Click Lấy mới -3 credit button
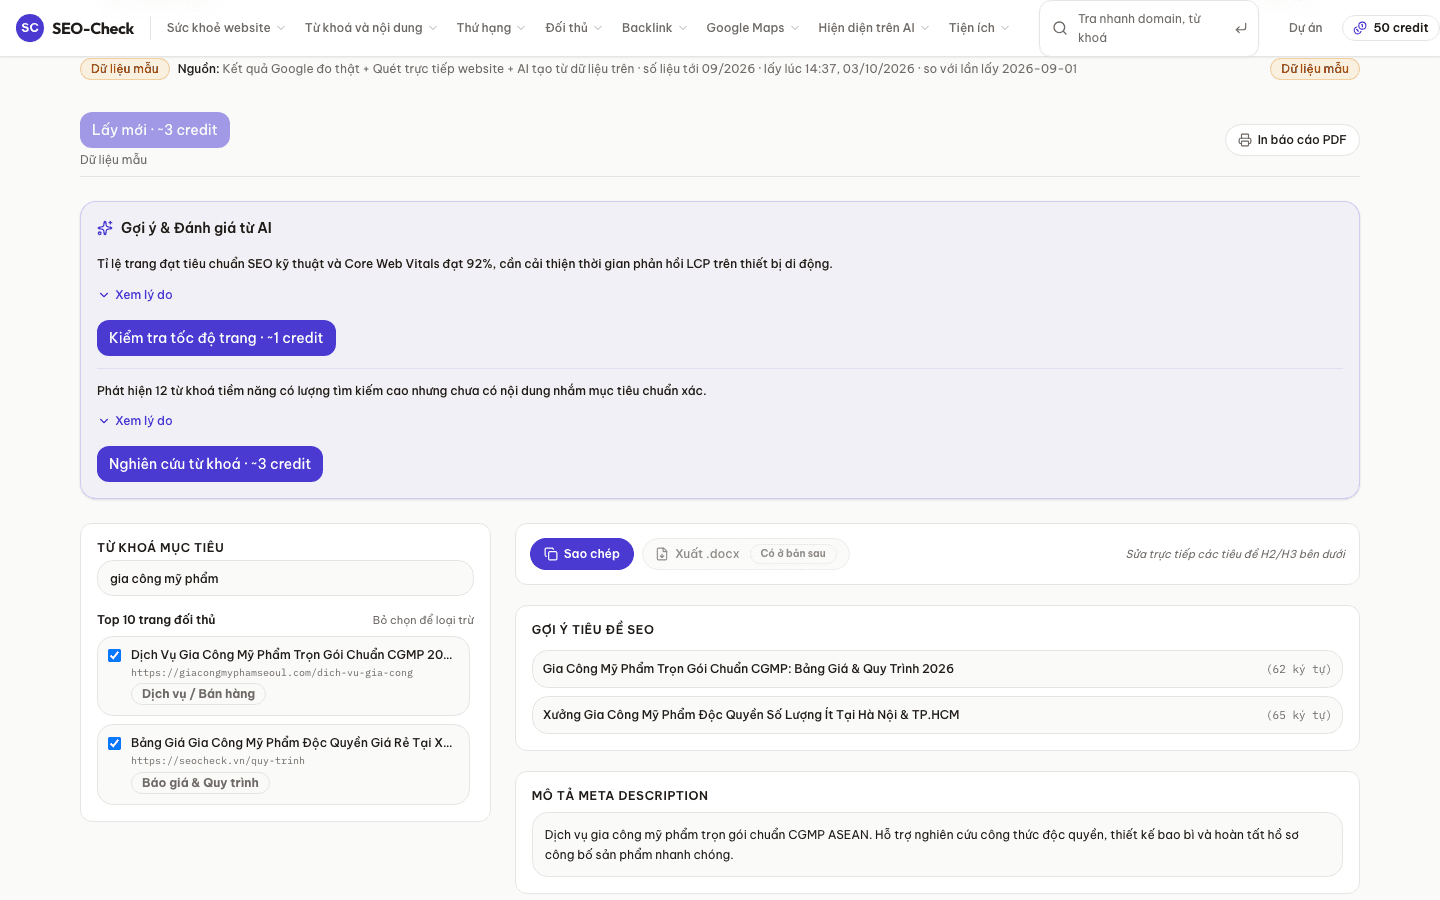The width and height of the screenshot is (1440, 900). pos(155,130)
